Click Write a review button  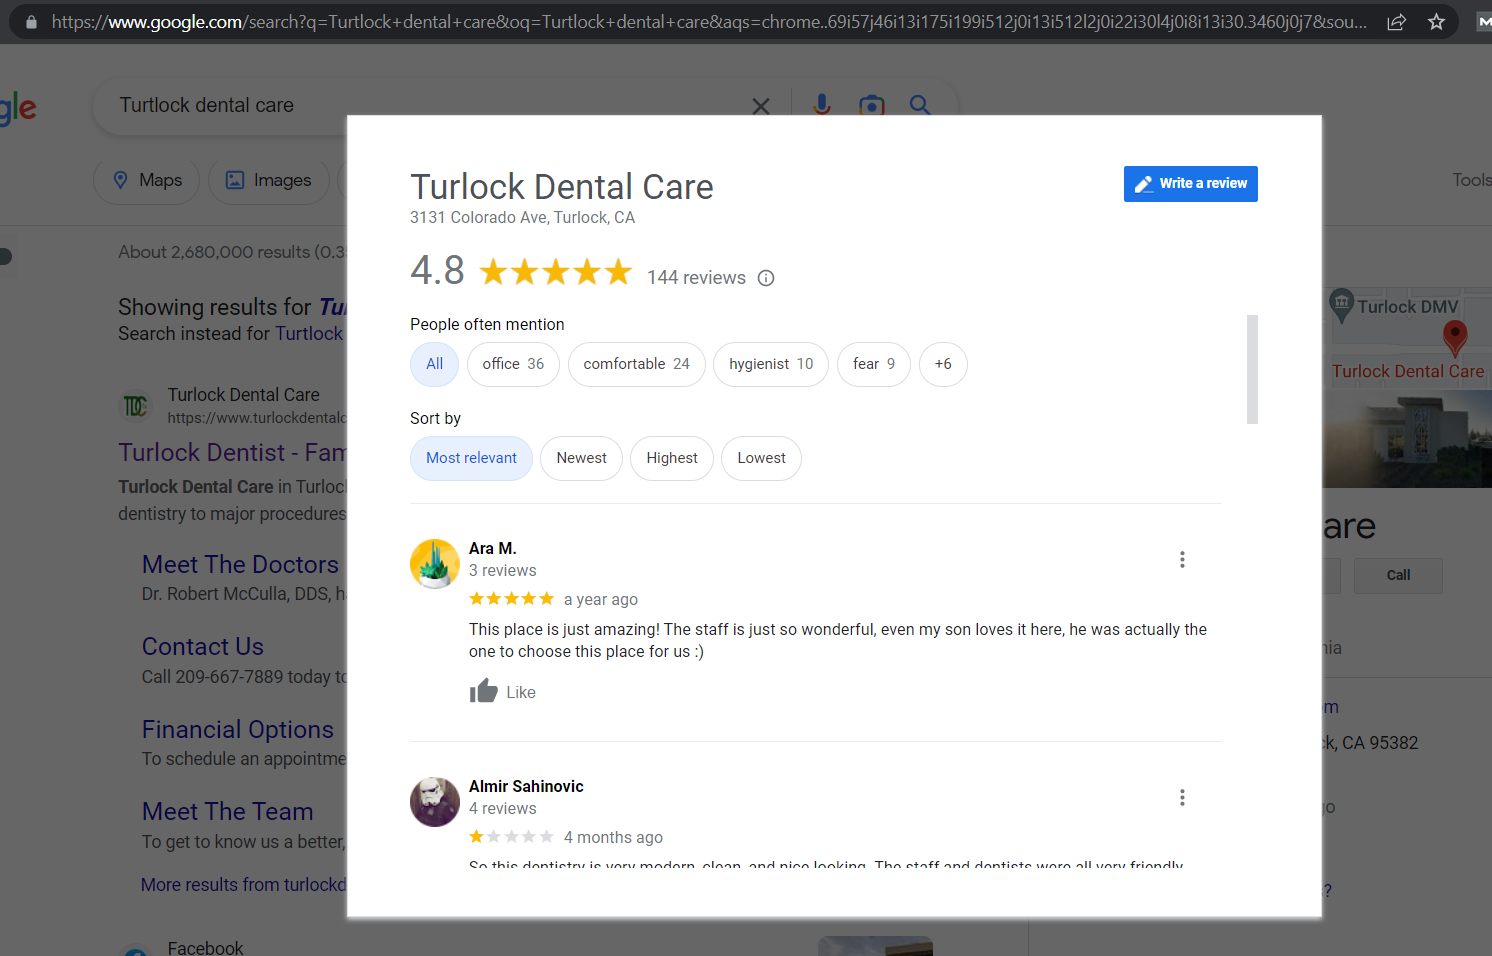(1191, 184)
